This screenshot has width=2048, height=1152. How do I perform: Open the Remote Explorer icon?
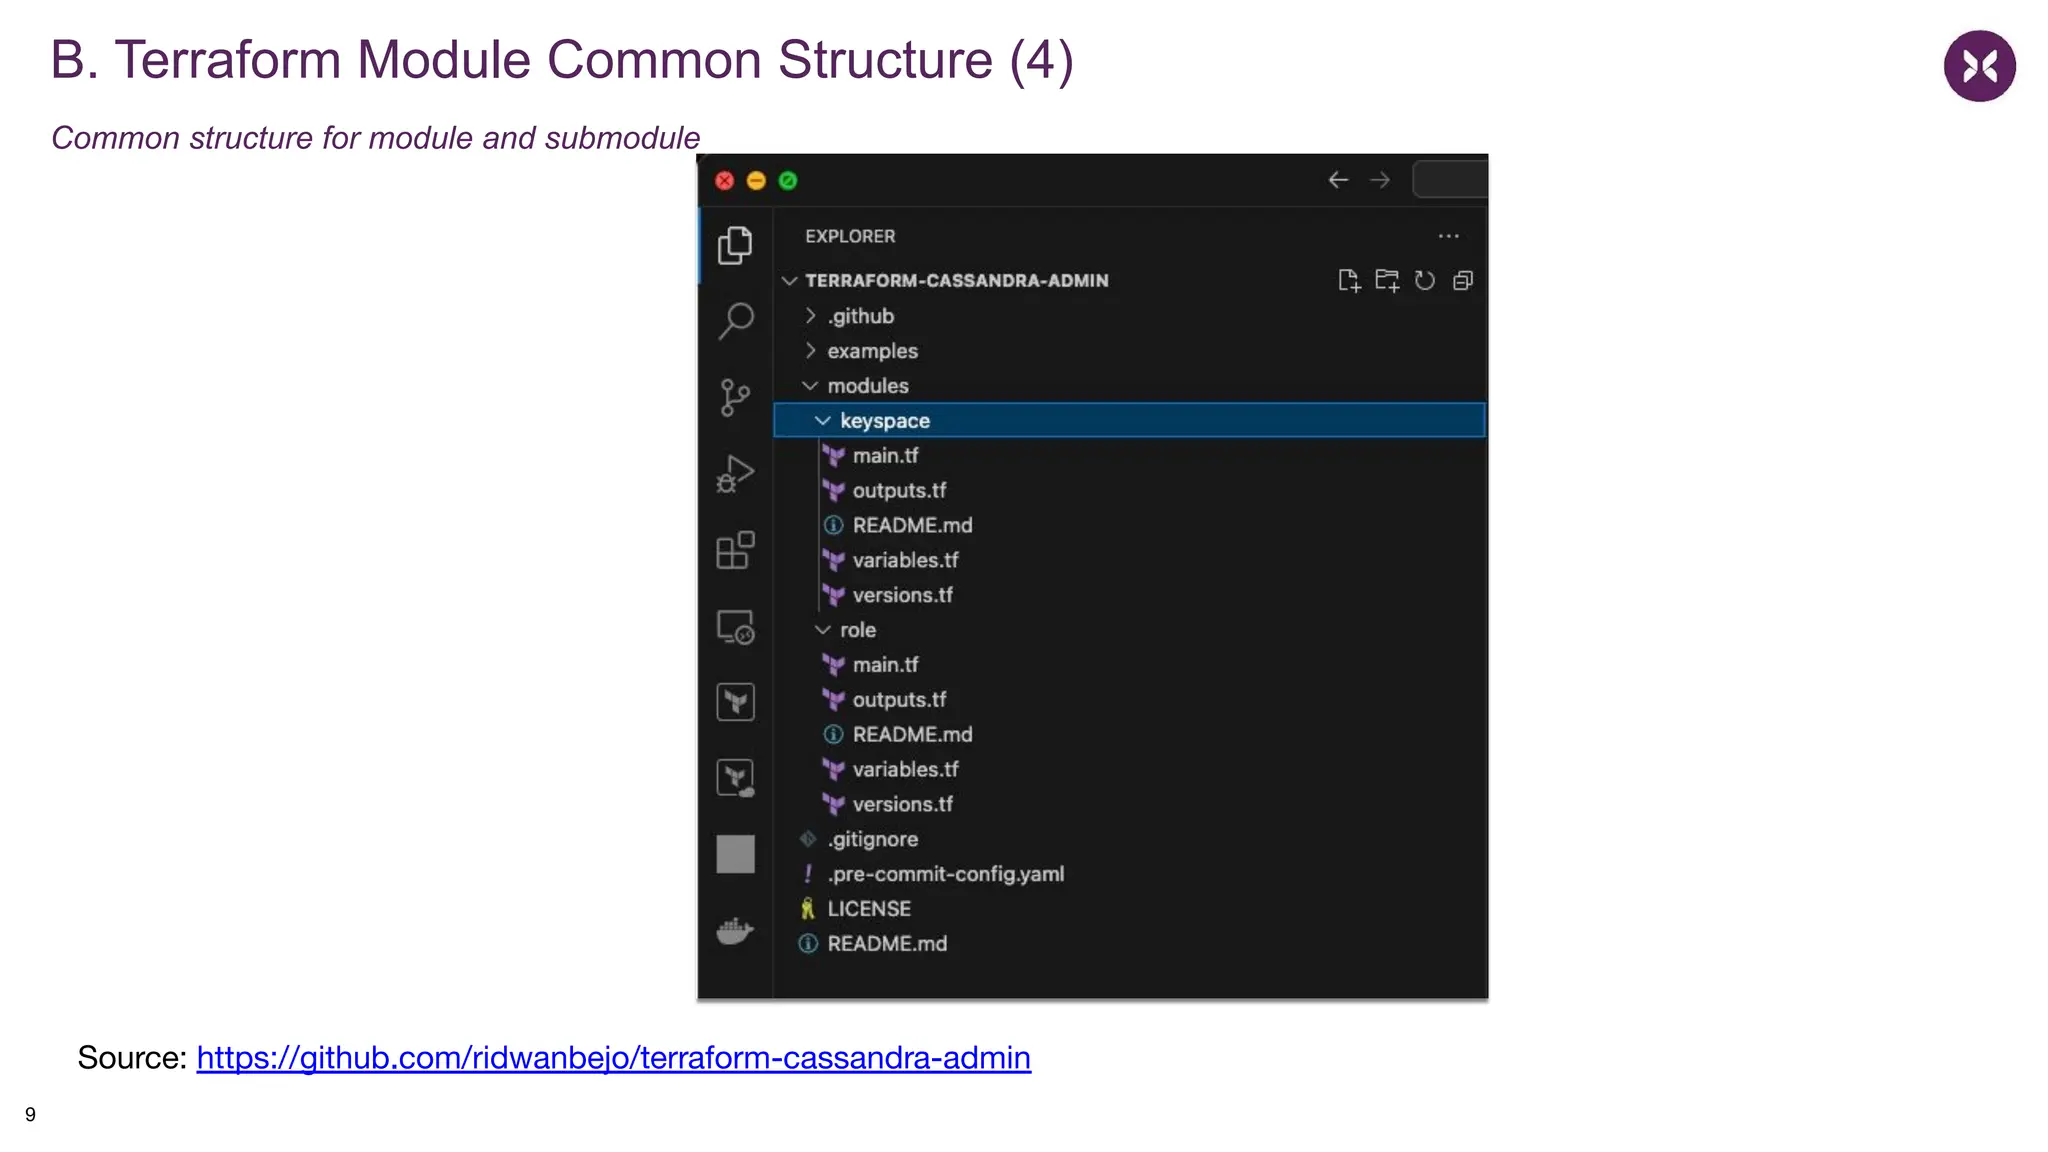[x=735, y=627]
